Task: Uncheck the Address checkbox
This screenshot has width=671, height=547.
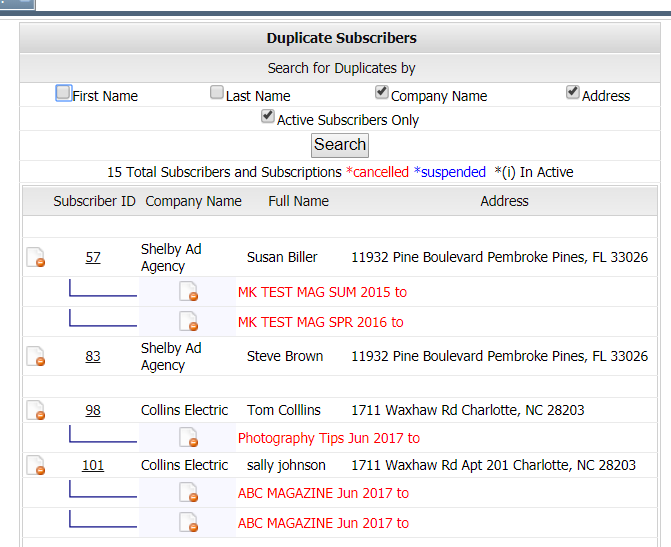Action: [573, 92]
